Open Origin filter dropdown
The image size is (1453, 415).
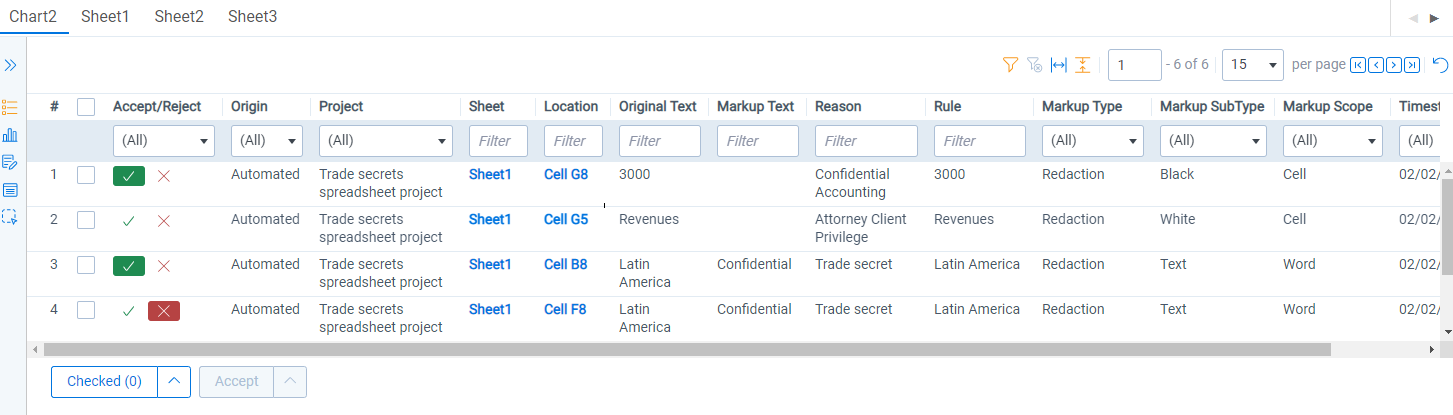[267, 141]
